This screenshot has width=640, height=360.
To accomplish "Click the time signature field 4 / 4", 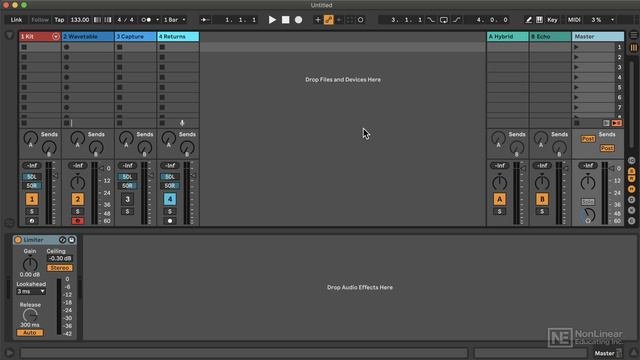I will coord(125,20).
